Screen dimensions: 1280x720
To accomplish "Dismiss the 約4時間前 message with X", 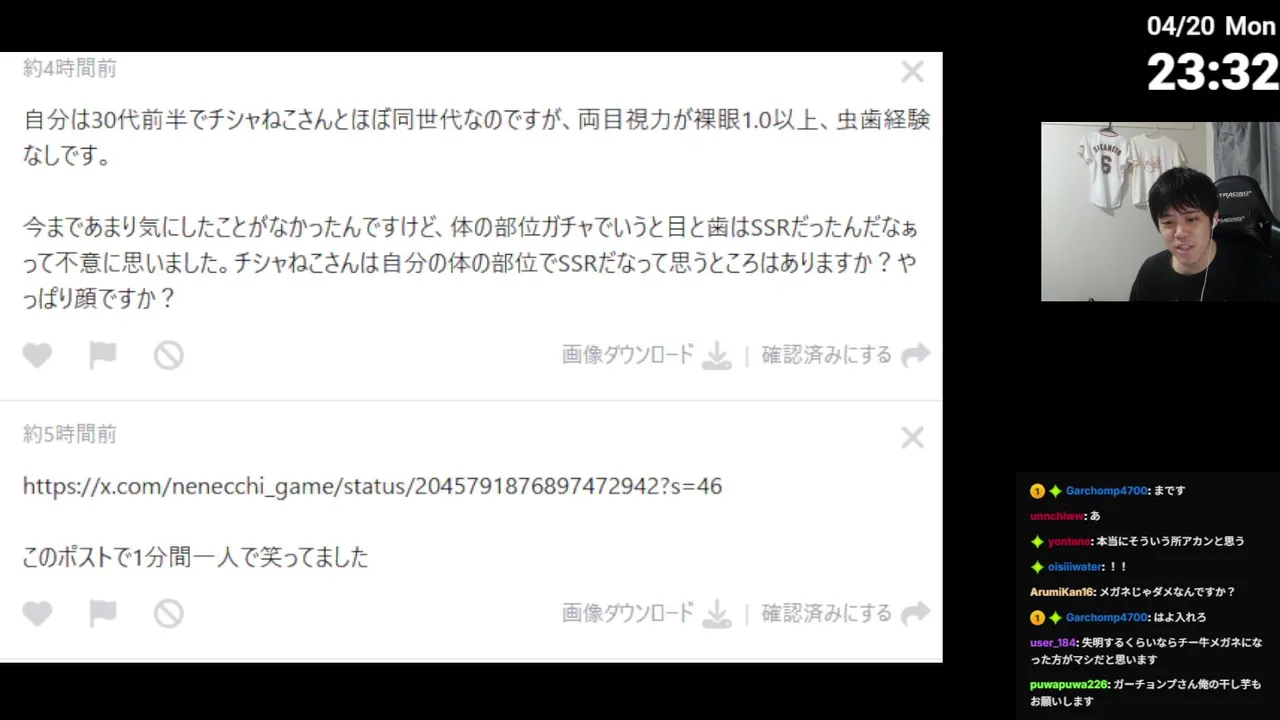I will point(912,71).
